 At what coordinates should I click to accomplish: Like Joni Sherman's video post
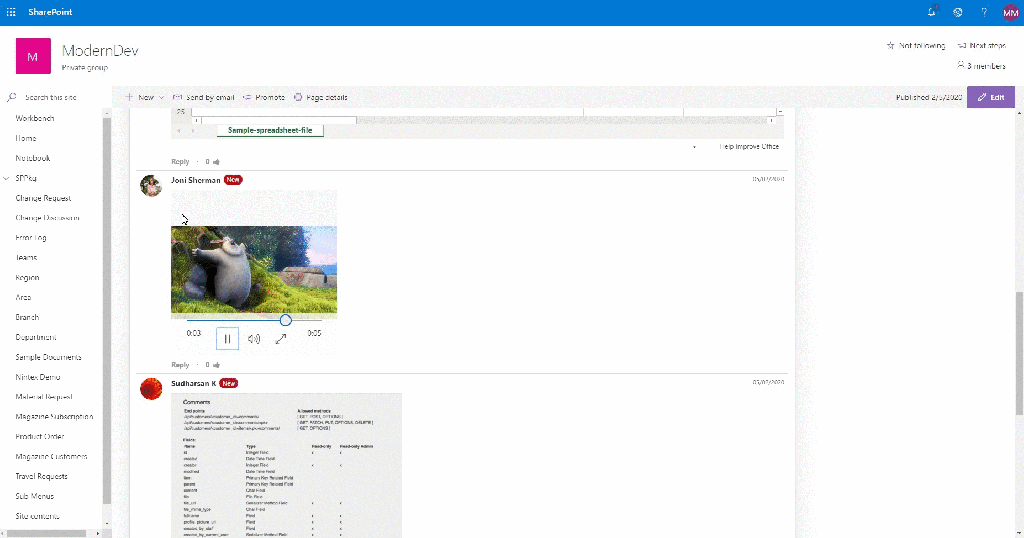click(x=216, y=365)
